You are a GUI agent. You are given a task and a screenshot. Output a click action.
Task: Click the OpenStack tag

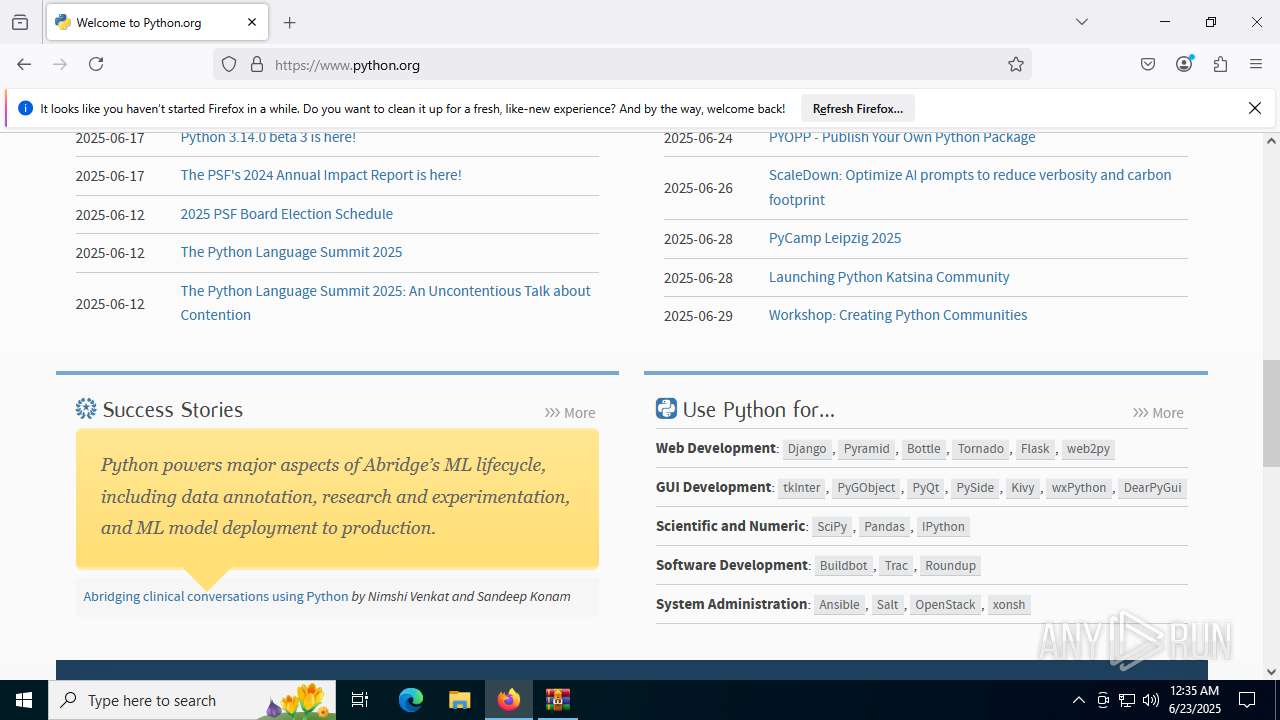tap(945, 605)
